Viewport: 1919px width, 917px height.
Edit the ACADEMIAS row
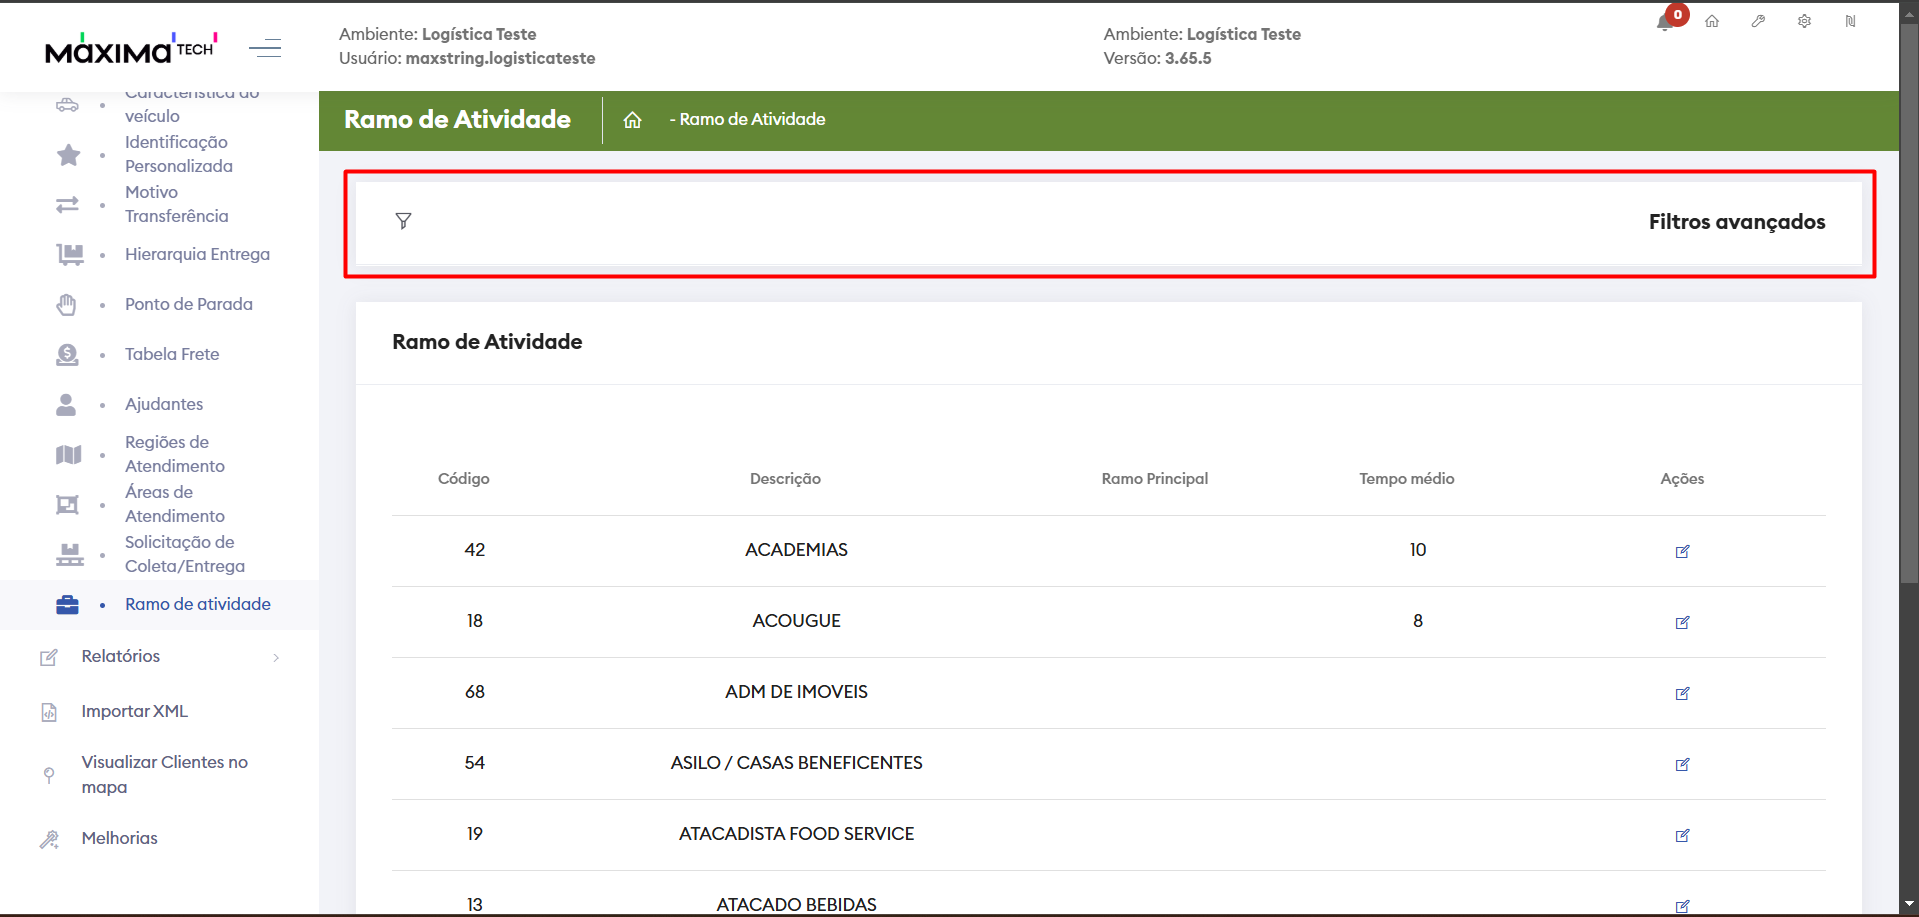(x=1682, y=551)
